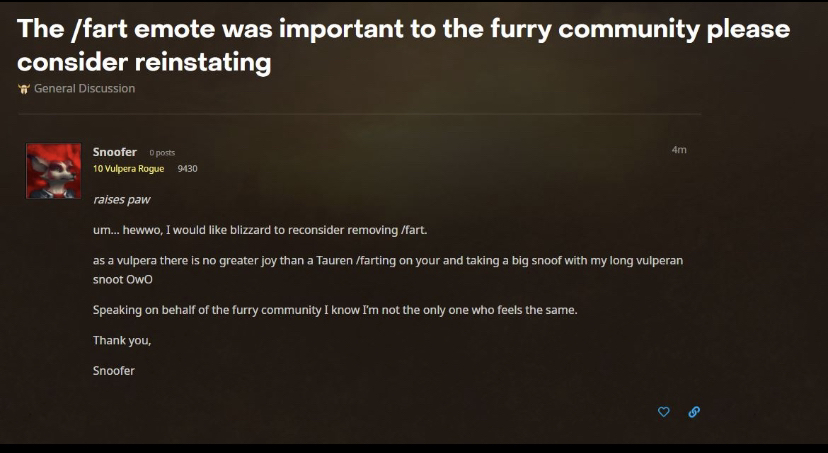Click the Snoofer username above the post
The image size is (828, 453).
pyautogui.click(x=114, y=152)
